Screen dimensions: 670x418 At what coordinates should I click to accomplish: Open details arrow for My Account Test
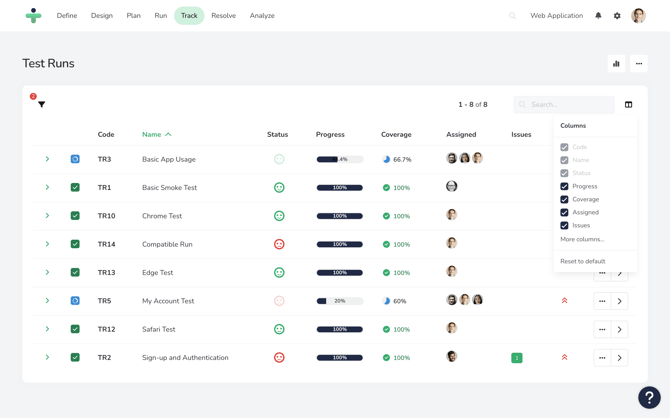pyautogui.click(x=619, y=301)
